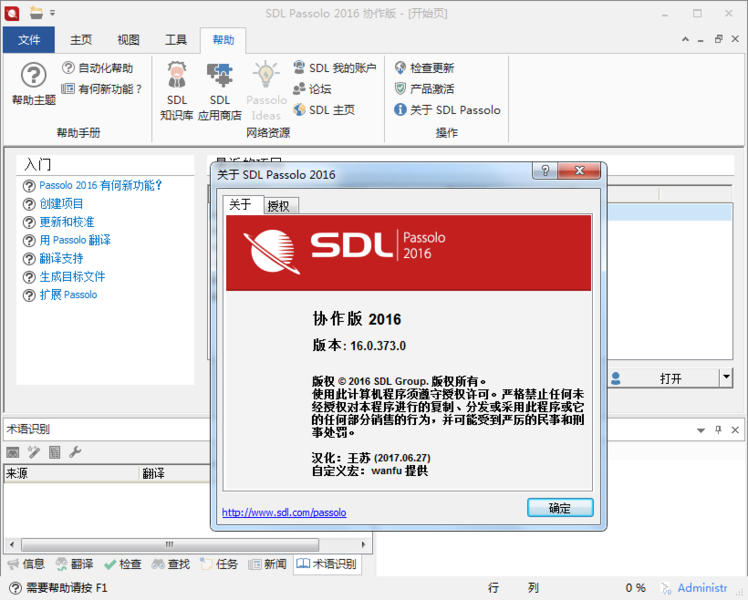Open the quick access toolbar dropdown arrow
Image resolution: width=748 pixels, height=600 pixels.
(x=52, y=13)
